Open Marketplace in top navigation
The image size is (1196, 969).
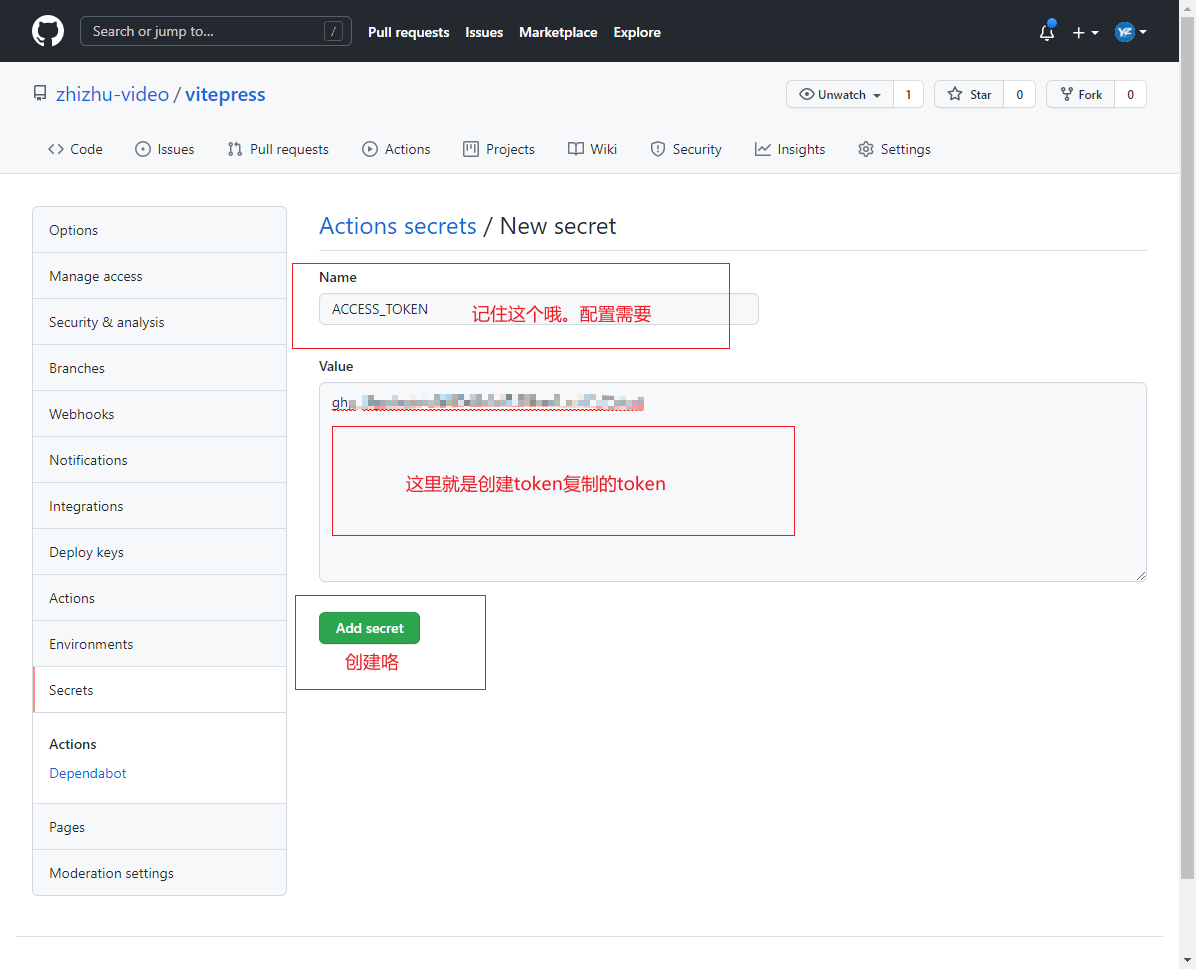[558, 32]
